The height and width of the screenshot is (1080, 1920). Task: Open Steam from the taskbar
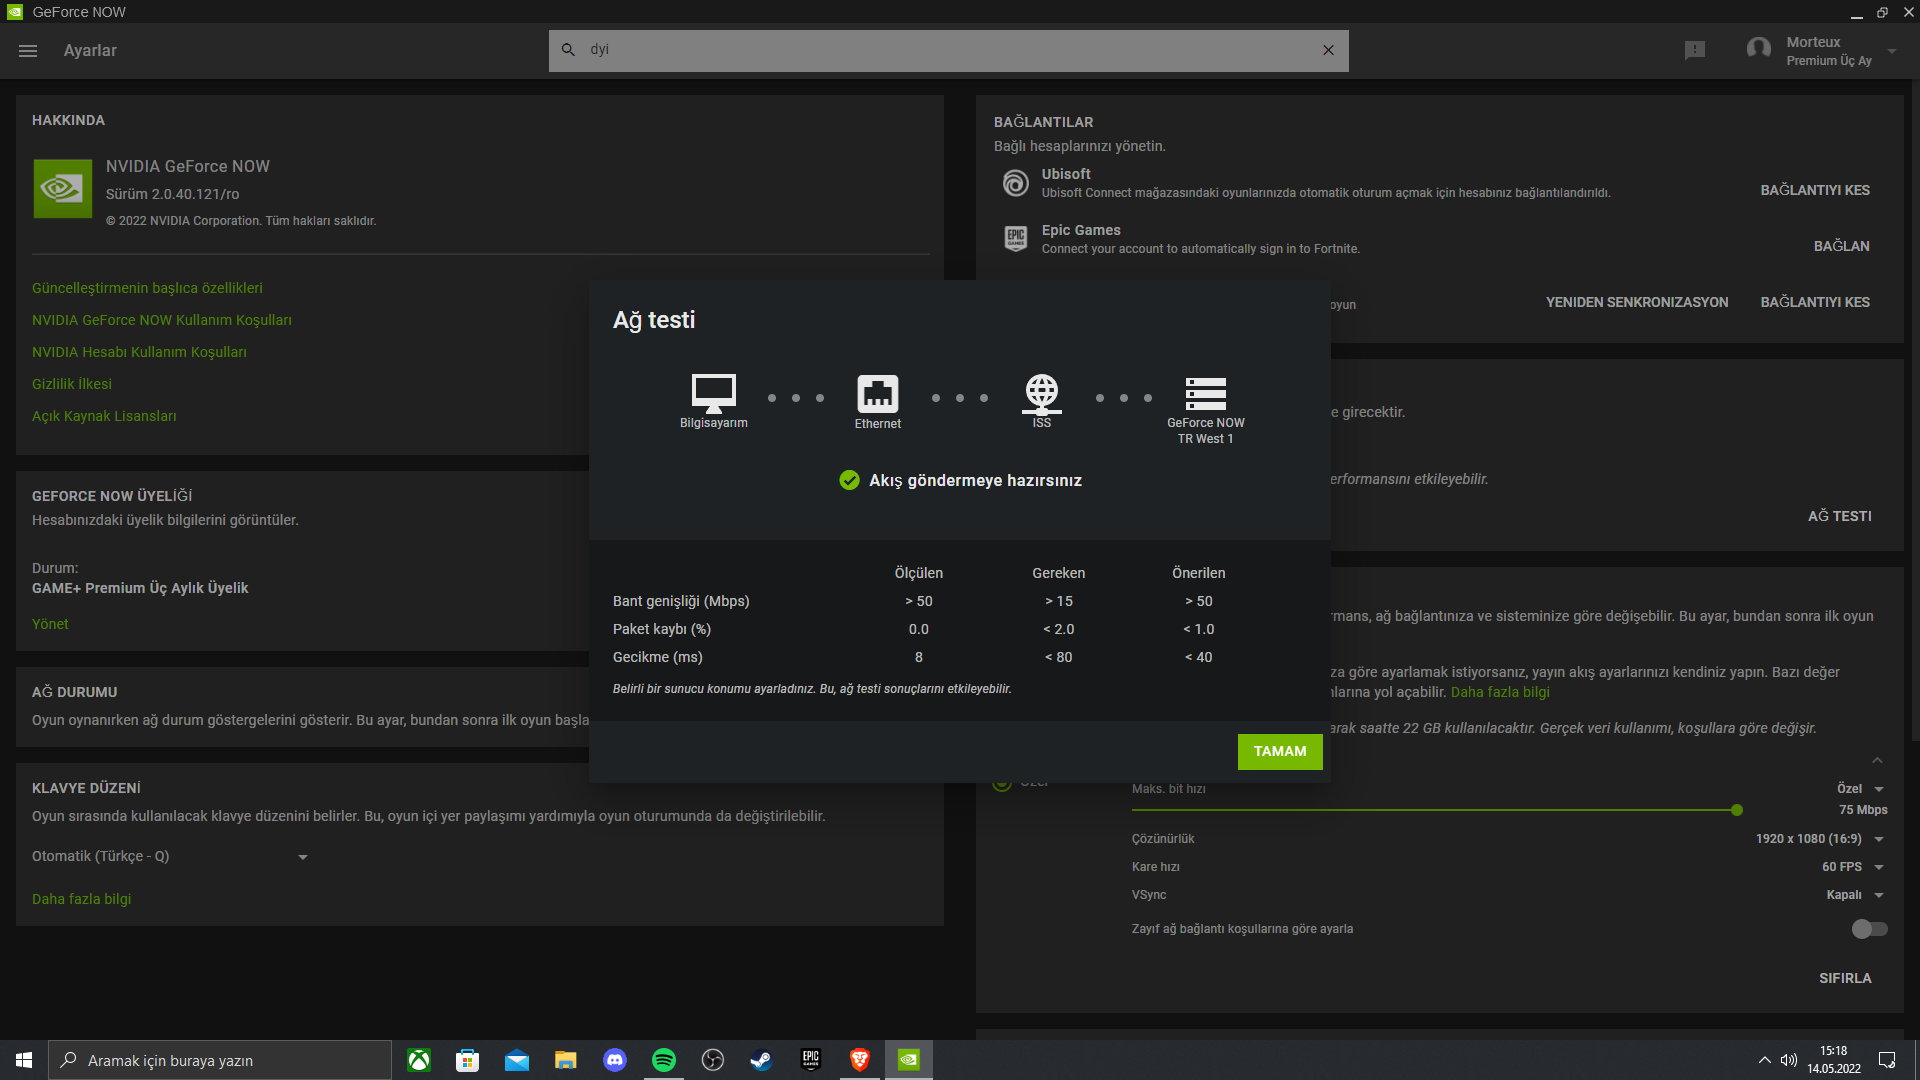pyautogui.click(x=761, y=1060)
